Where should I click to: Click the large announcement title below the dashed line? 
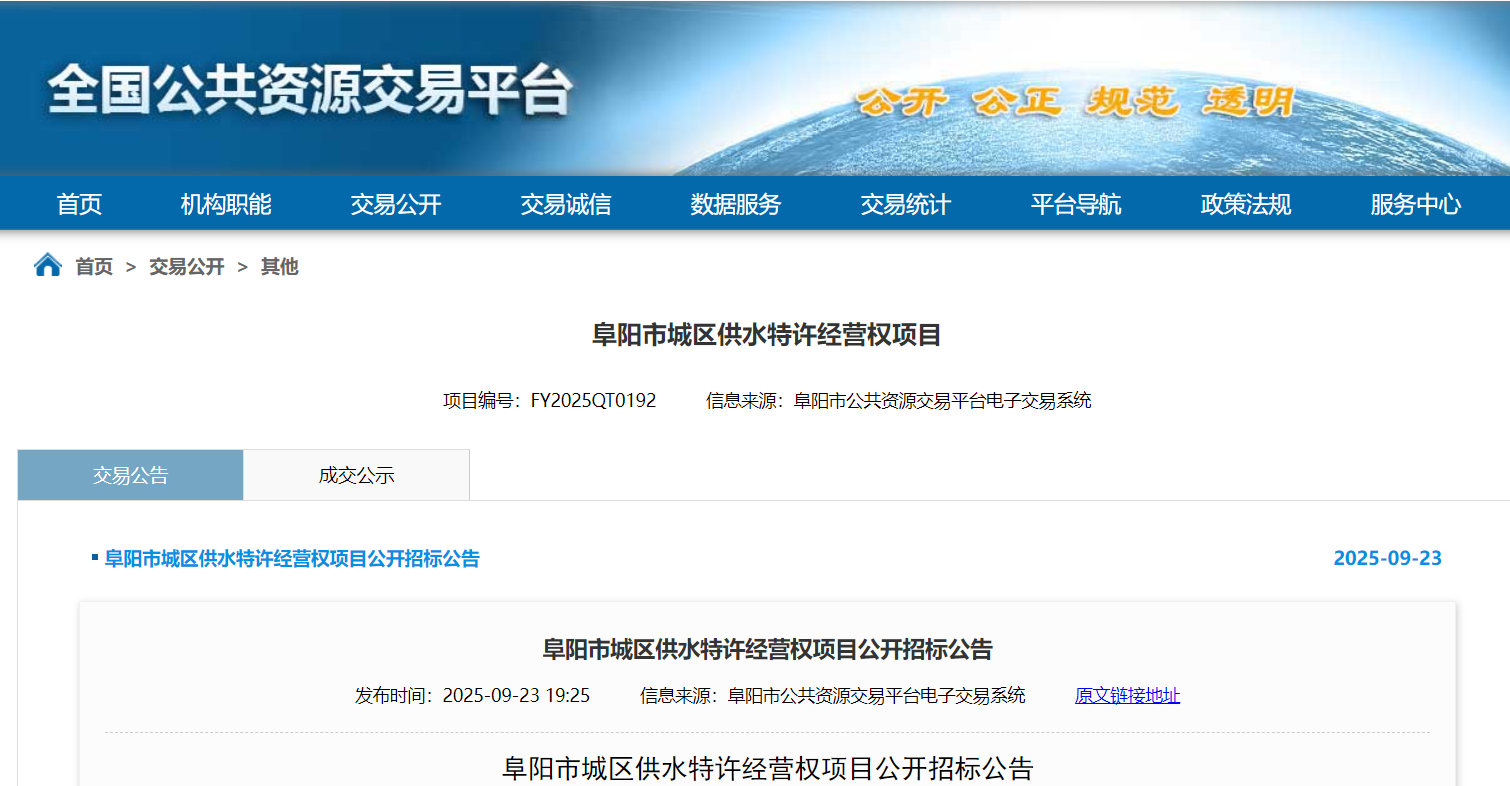767,769
